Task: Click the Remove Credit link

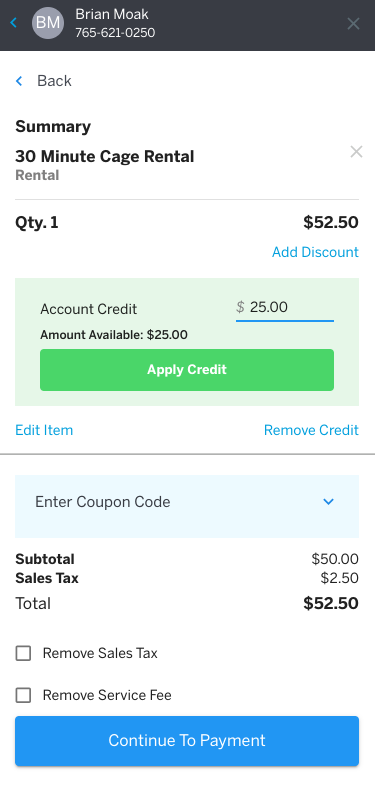Action: [311, 430]
